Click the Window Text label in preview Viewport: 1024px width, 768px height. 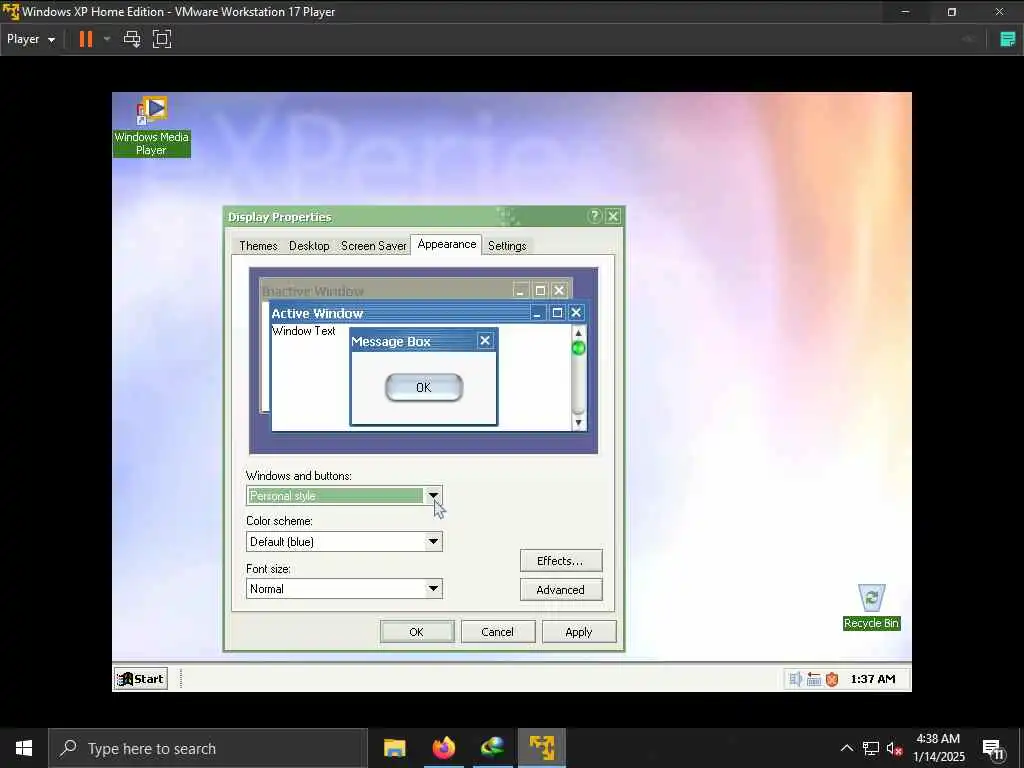[x=304, y=331]
